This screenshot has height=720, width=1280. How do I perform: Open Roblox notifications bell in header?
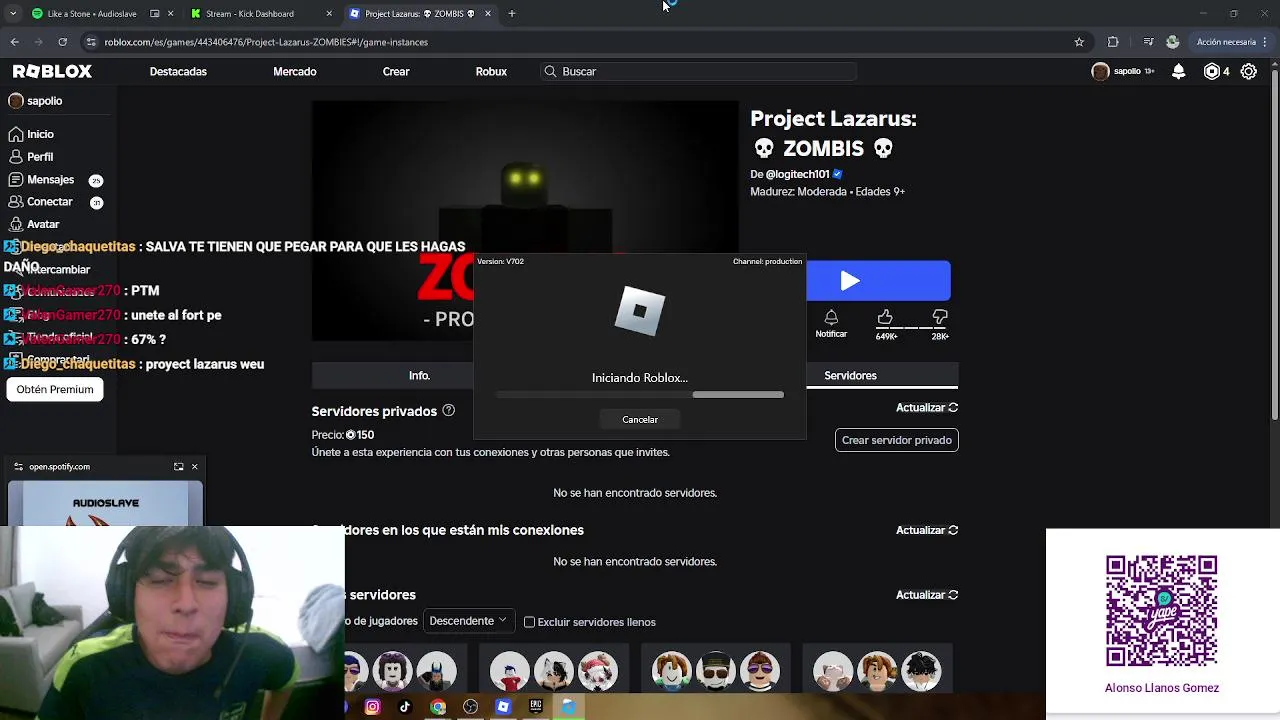pos(1179,71)
